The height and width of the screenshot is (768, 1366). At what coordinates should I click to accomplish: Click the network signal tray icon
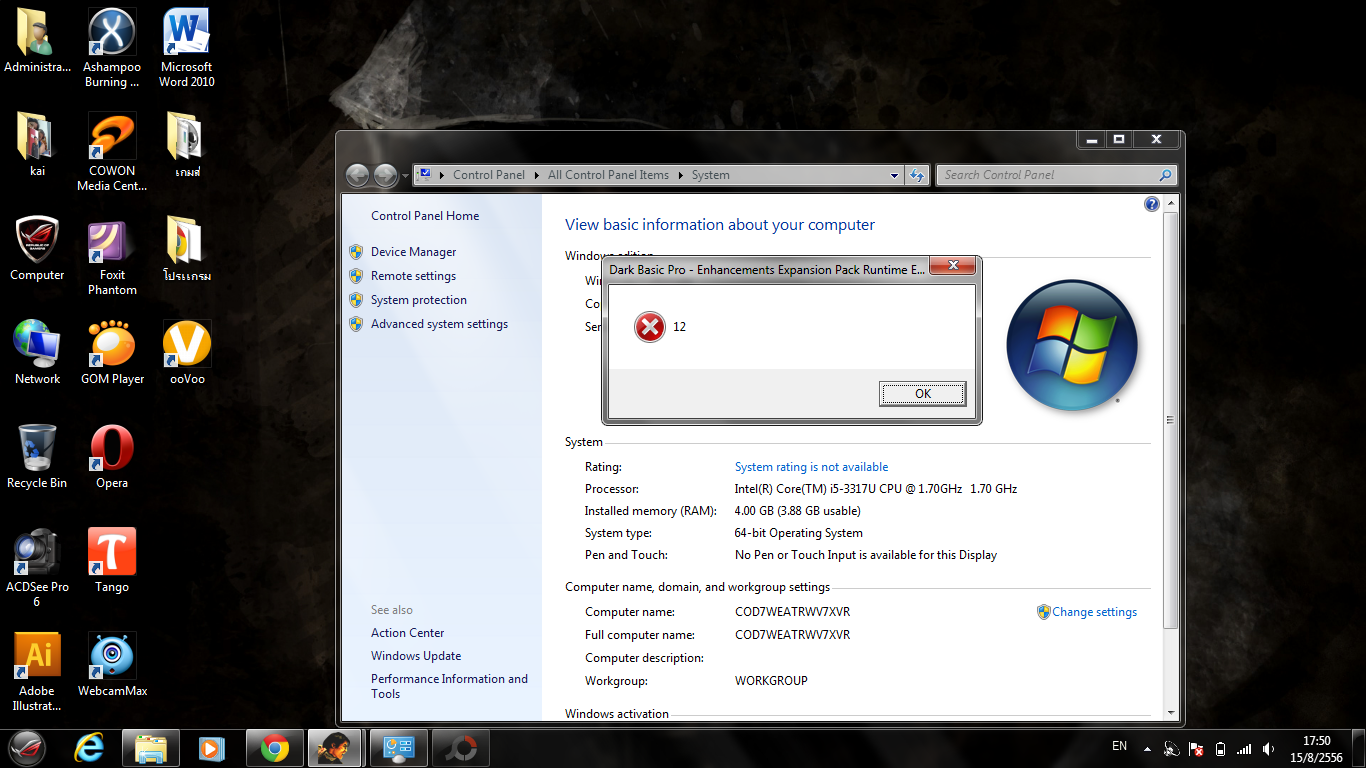pyautogui.click(x=1244, y=749)
